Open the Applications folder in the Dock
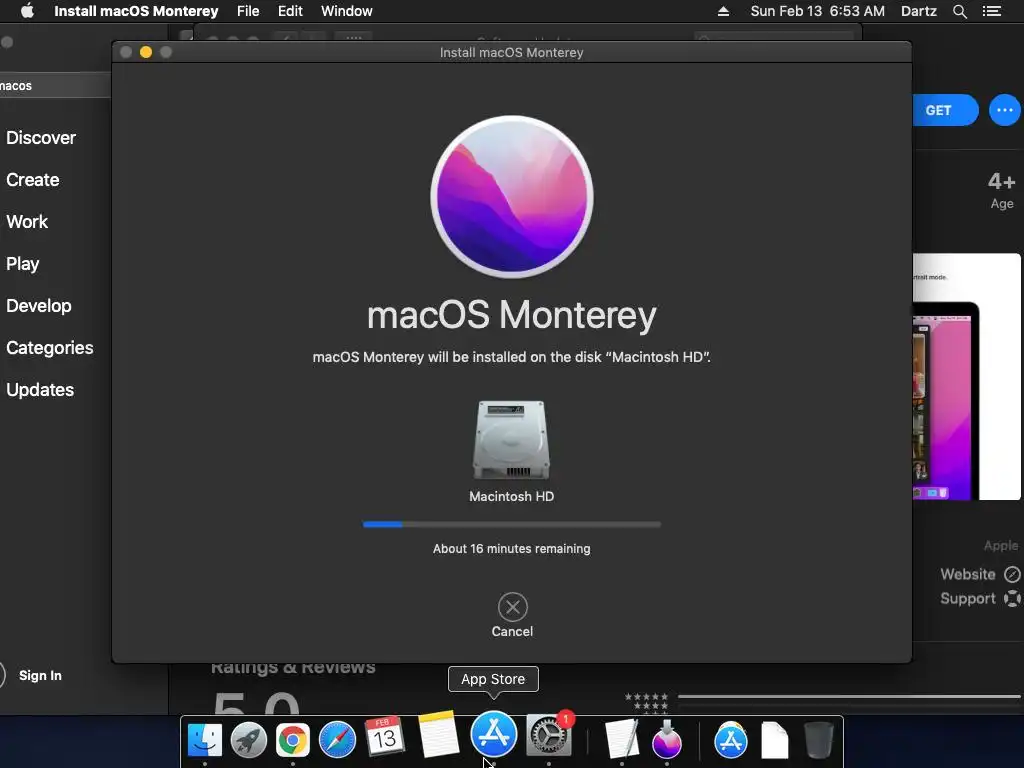1024x768 pixels. click(x=730, y=740)
